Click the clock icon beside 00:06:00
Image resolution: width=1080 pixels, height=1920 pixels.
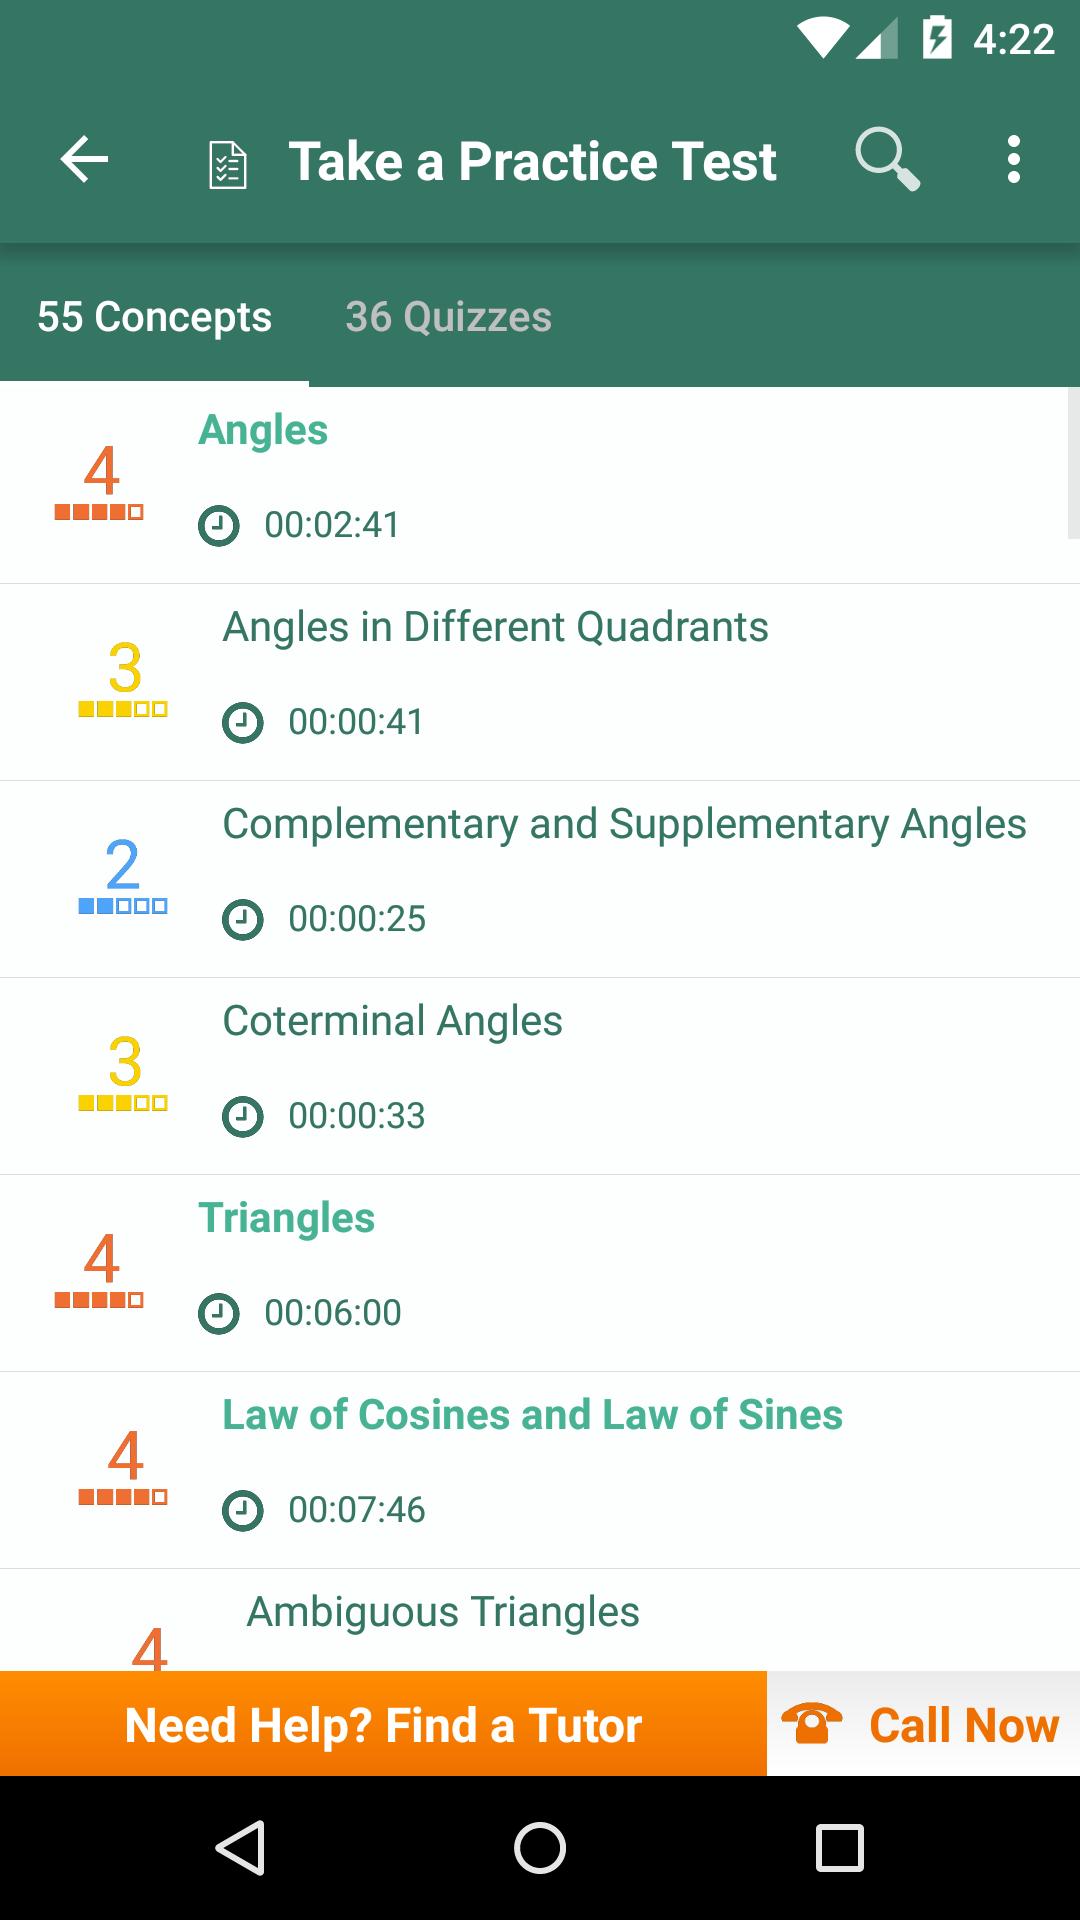[x=219, y=1313]
